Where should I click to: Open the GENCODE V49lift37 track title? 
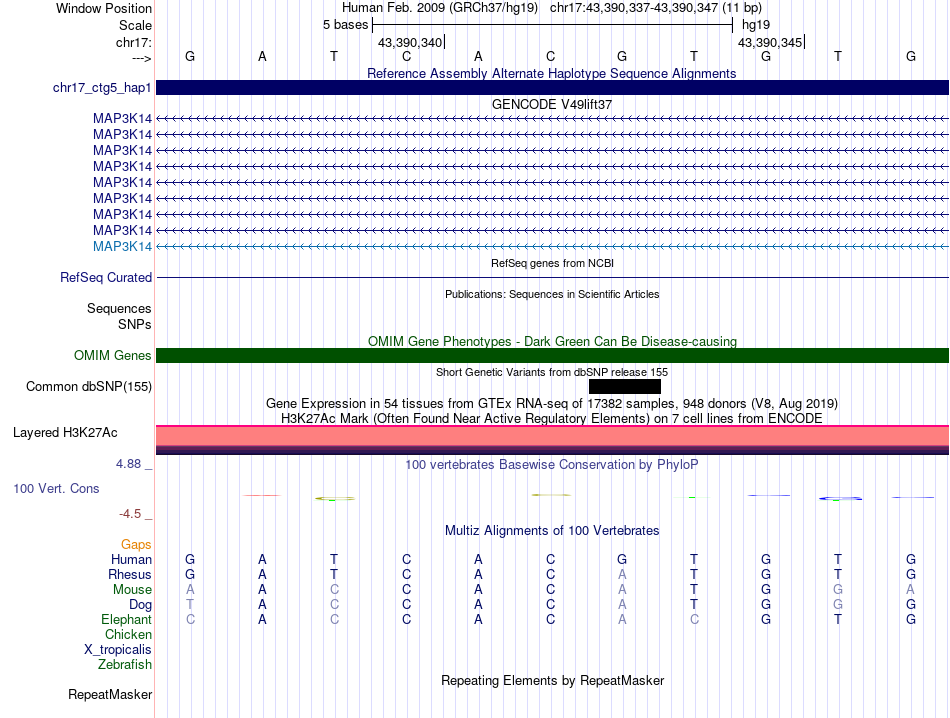click(552, 104)
